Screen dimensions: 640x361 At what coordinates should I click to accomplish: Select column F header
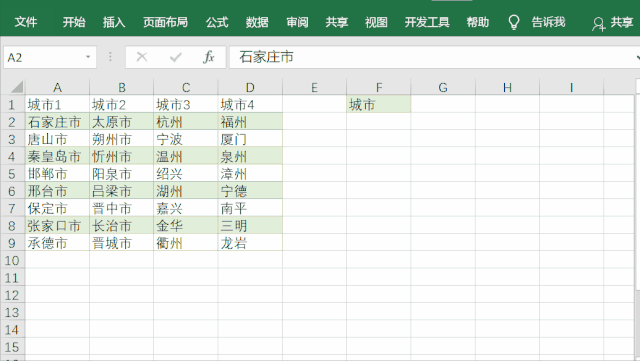click(x=379, y=87)
